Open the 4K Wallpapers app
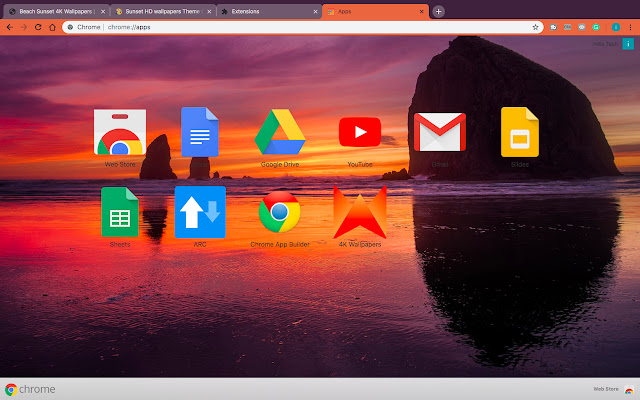 359,211
